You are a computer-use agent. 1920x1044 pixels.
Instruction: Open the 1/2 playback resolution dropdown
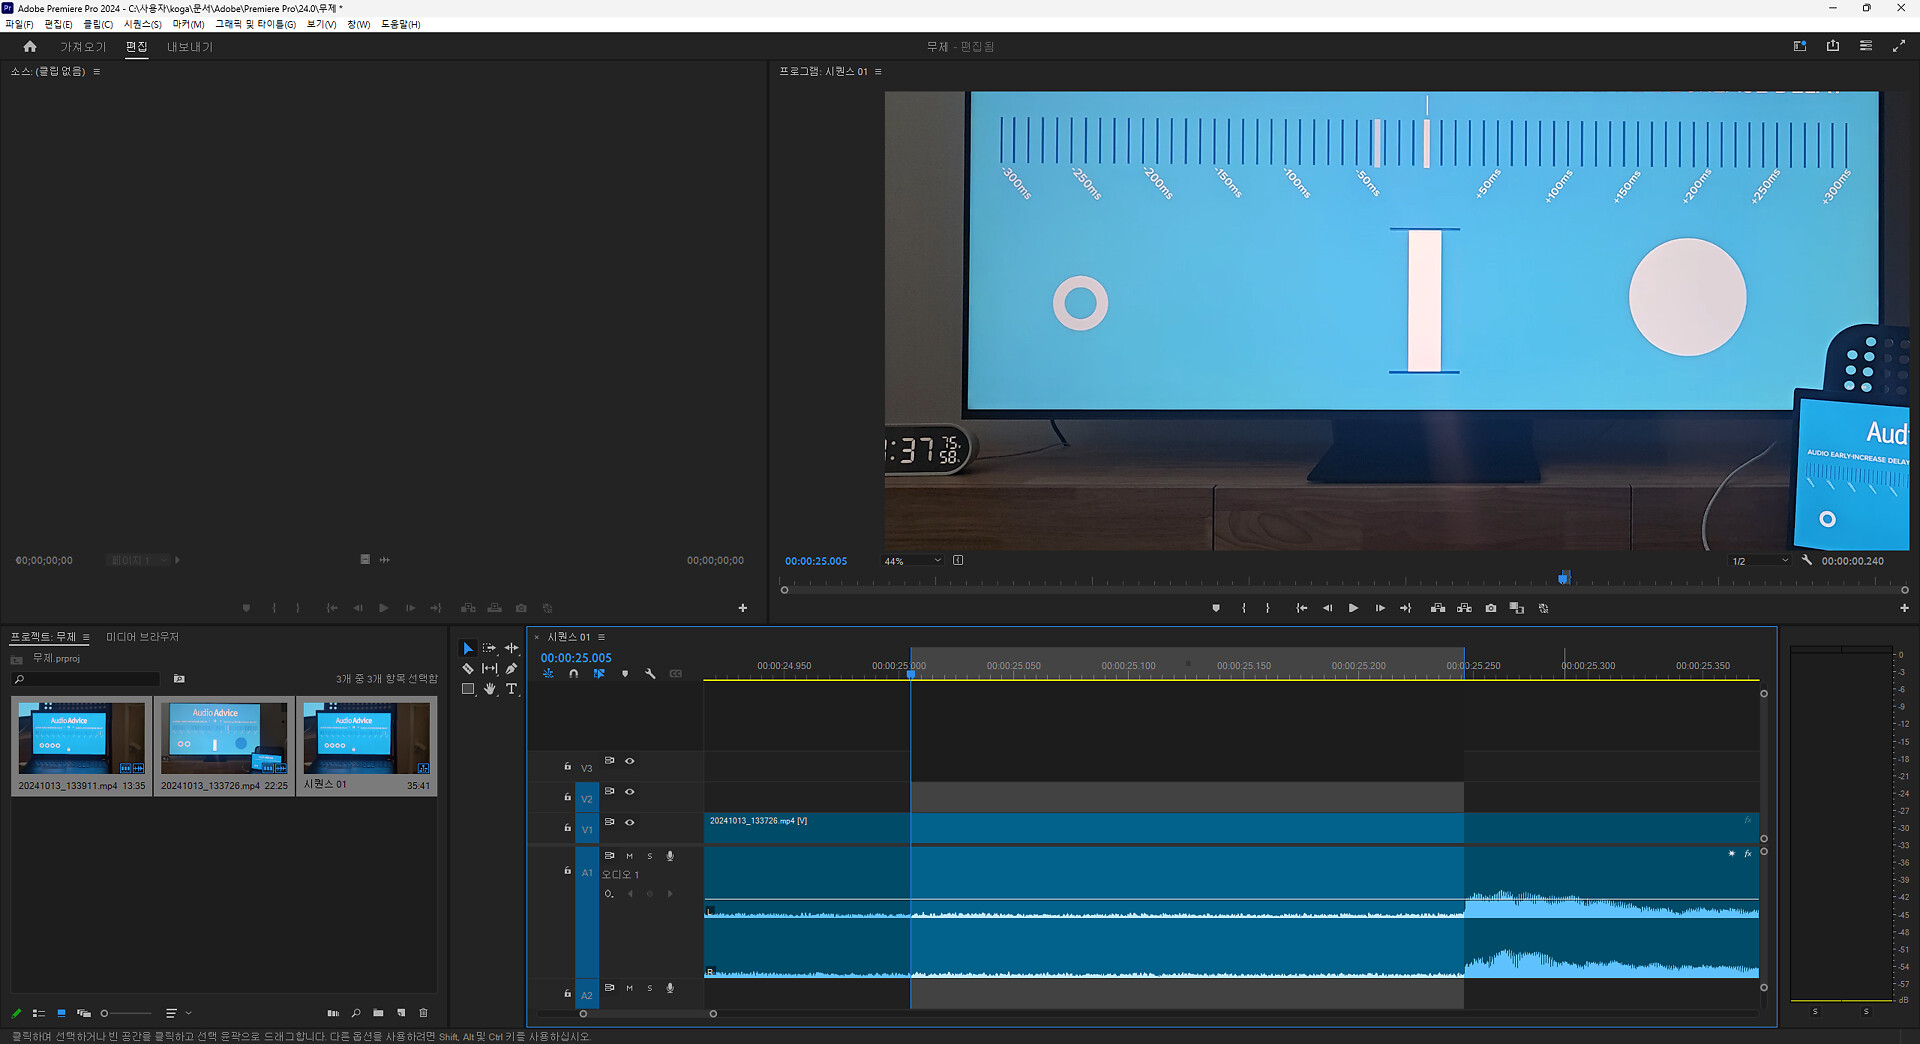pyautogui.click(x=1759, y=561)
